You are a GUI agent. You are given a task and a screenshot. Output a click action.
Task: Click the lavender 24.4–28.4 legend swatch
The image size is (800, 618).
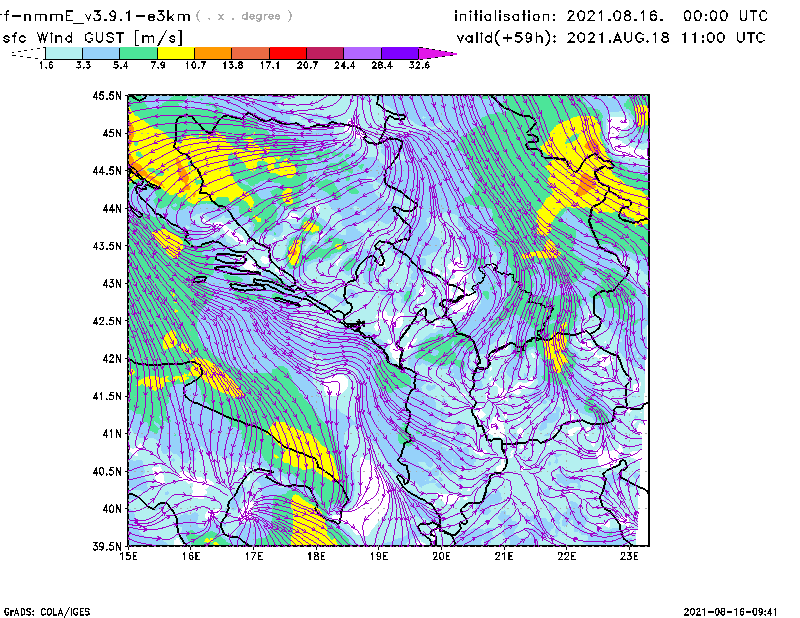click(362, 53)
